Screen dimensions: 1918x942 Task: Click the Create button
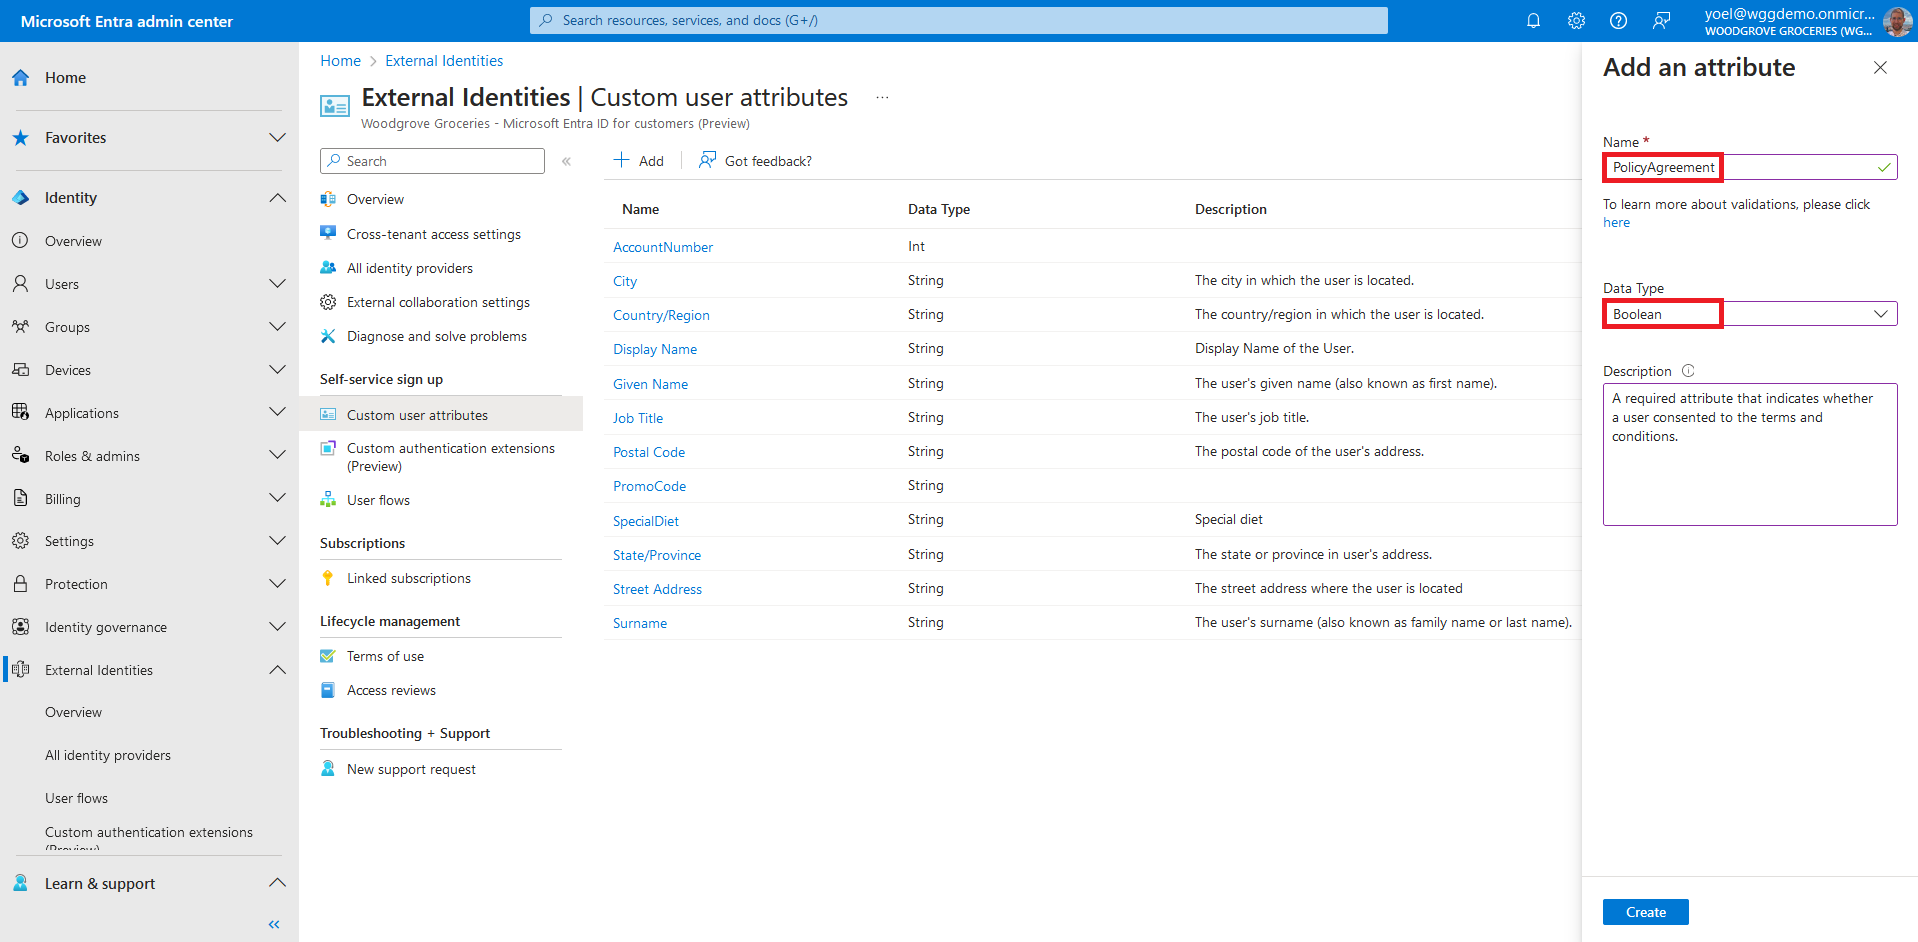[x=1645, y=912]
